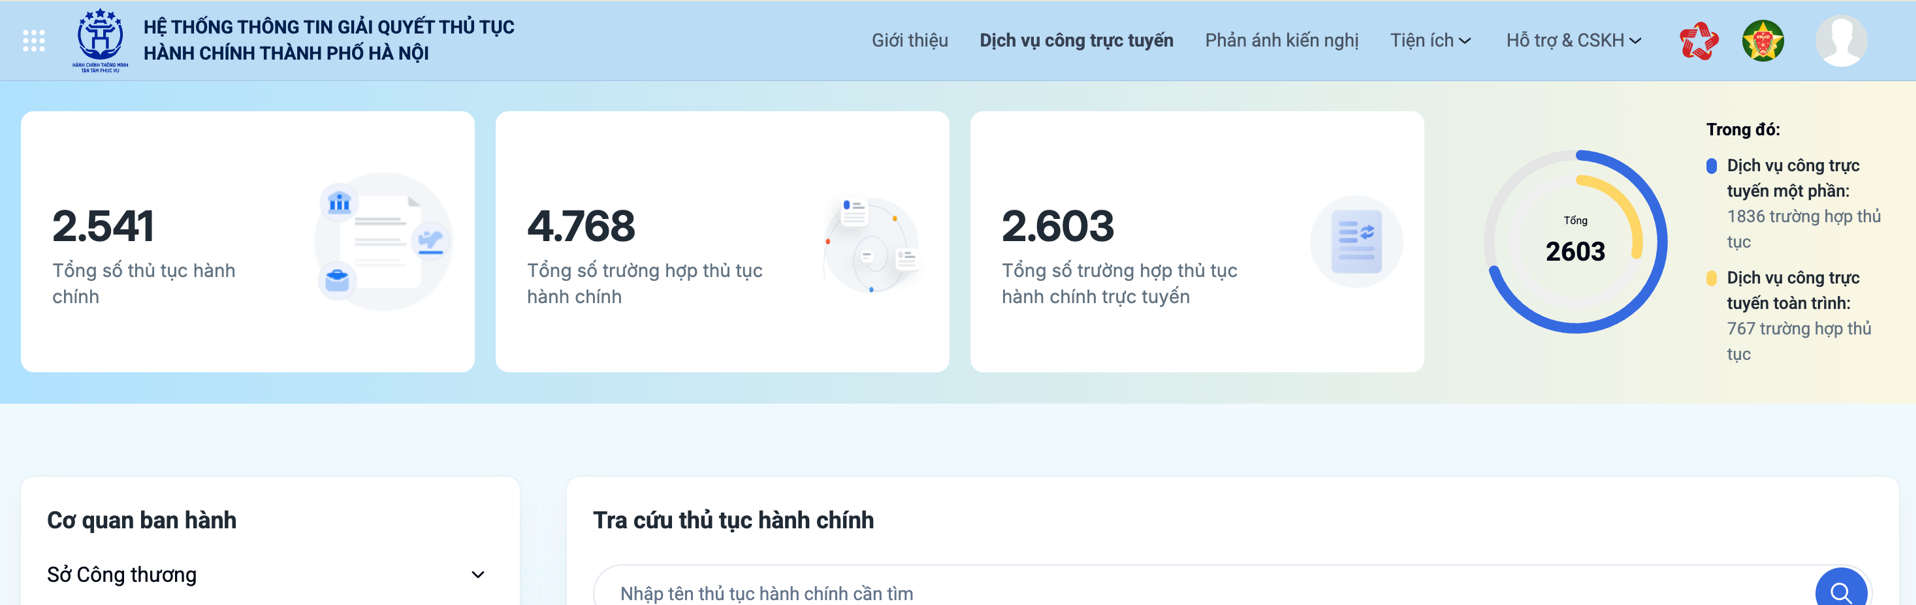
Task: Click the site title heading link
Action: [x=329, y=40]
